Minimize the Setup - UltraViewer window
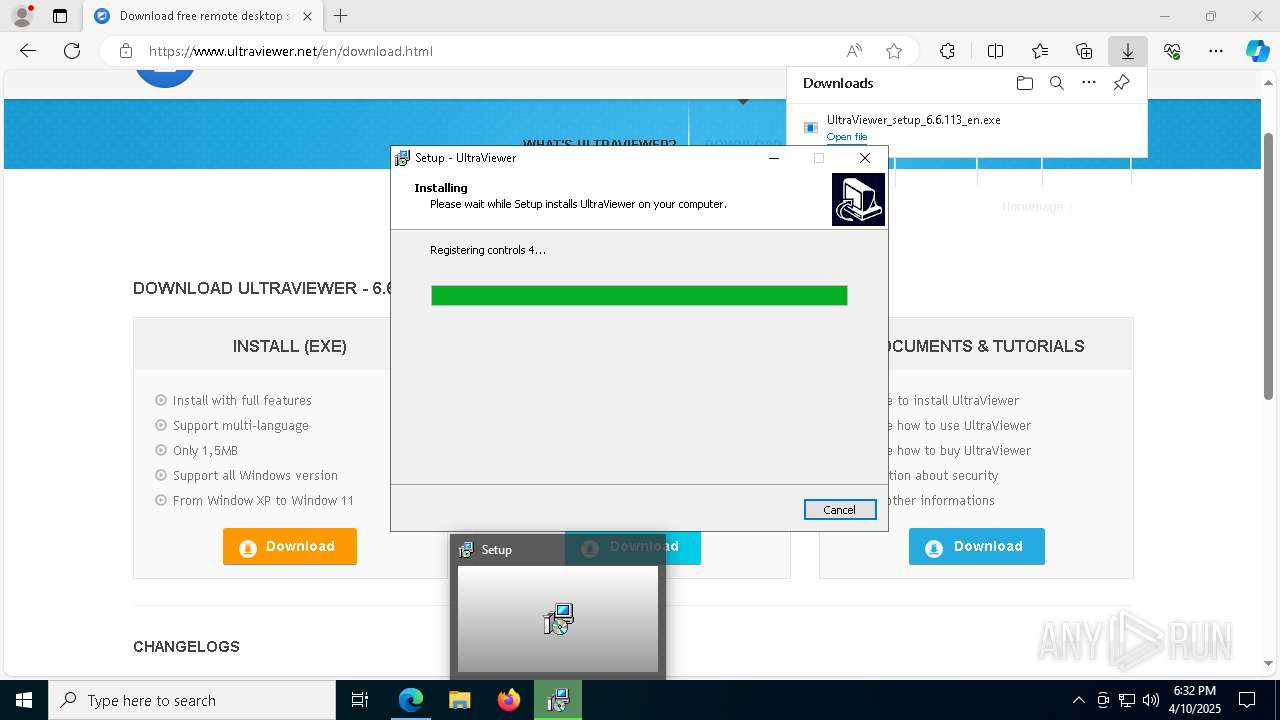 (774, 158)
